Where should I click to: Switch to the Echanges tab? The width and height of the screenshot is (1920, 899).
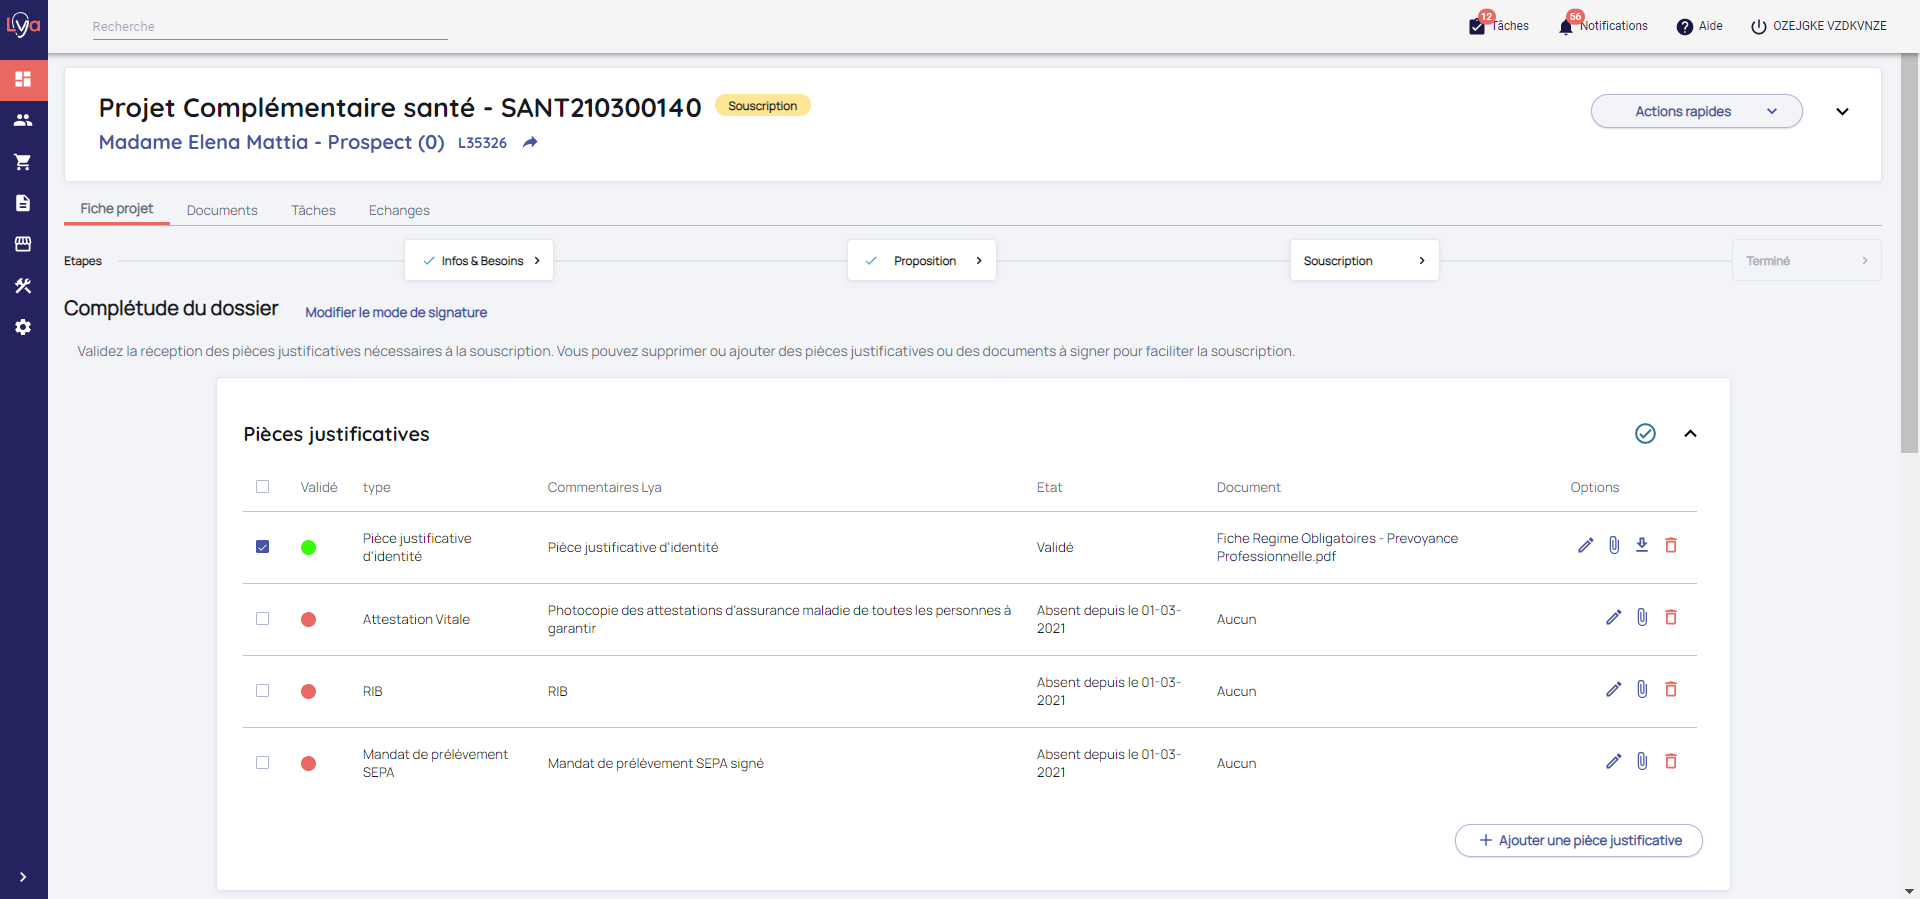click(399, 210)
